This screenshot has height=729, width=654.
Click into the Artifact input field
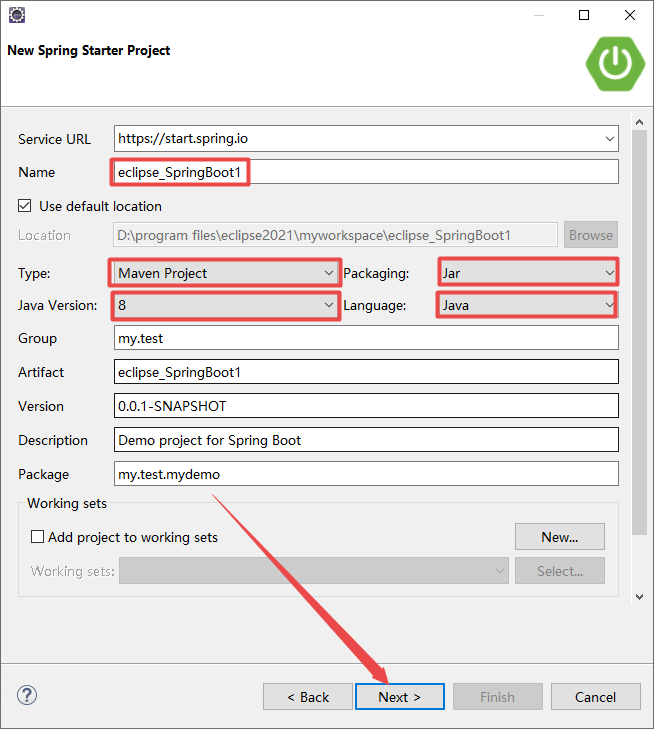[x=366, y=372]
